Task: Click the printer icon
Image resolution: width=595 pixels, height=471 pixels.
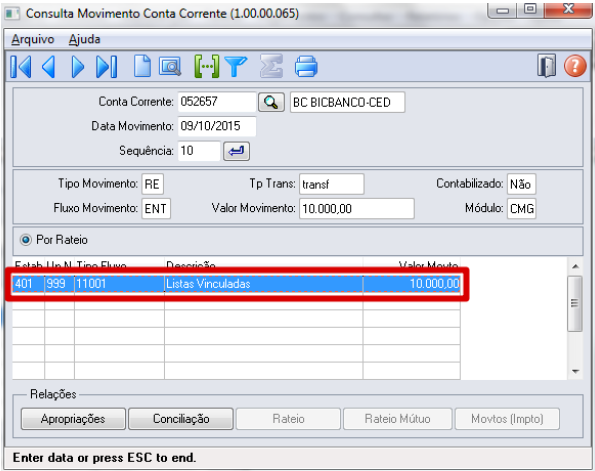Action: click(x=306, y=66)
